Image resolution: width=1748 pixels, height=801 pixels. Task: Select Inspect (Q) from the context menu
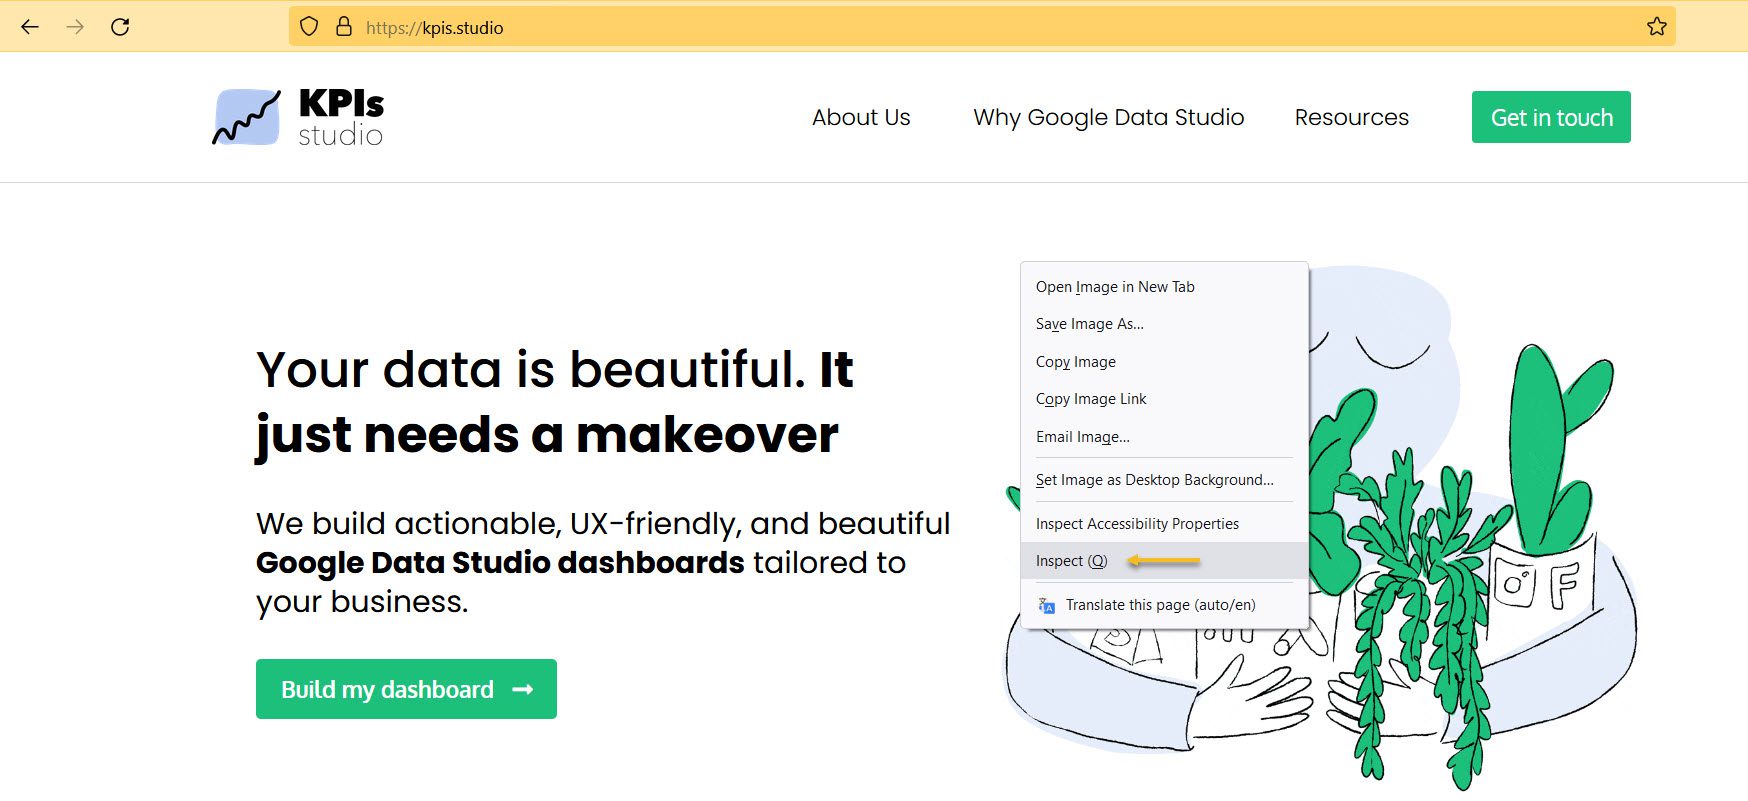coord(1165,561)
